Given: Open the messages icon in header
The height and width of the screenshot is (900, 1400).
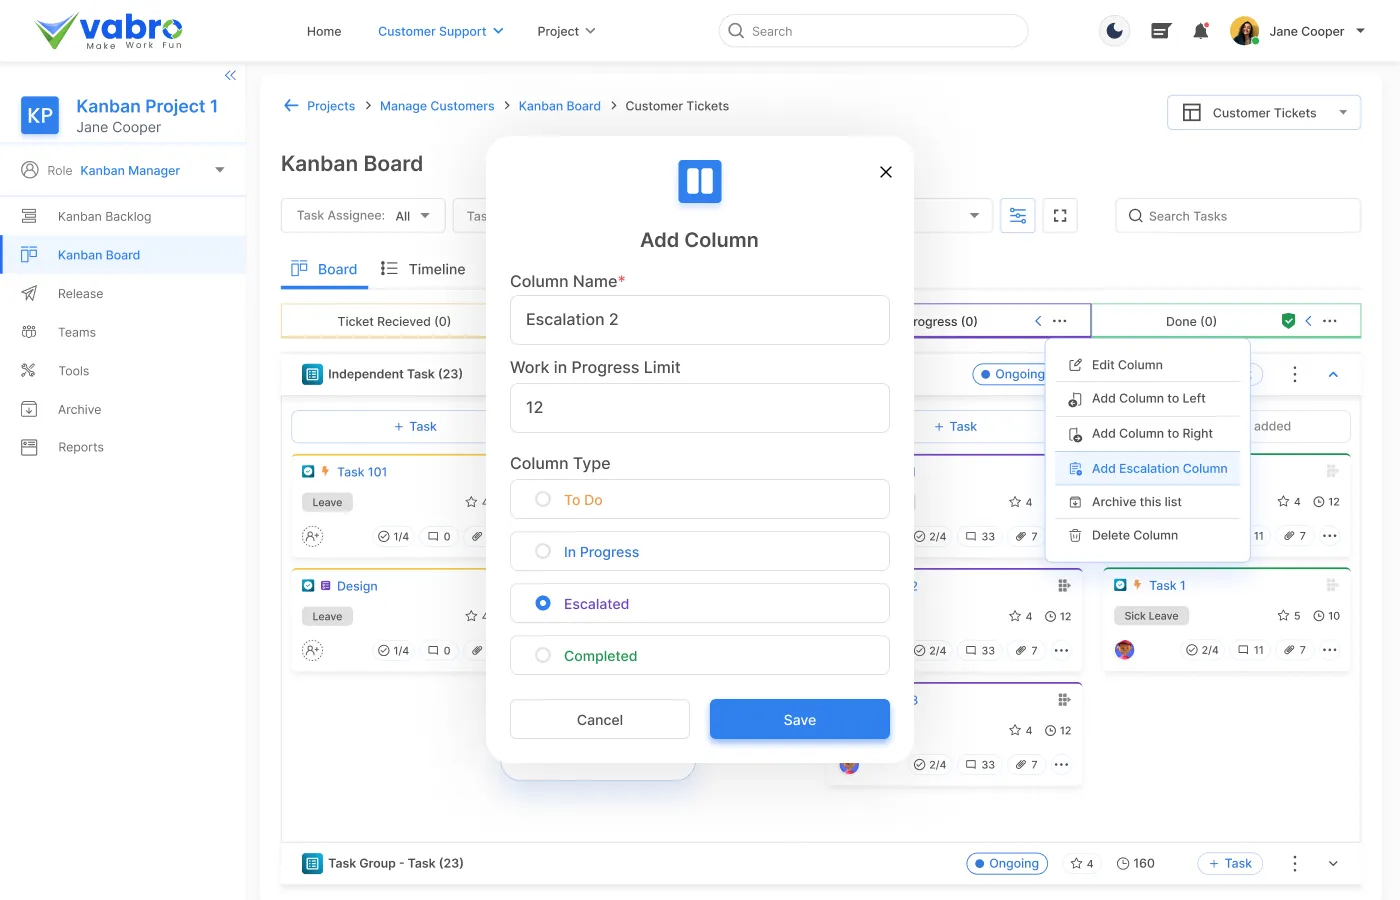Looking at the screenshot, I should (x=1160, y=31).
